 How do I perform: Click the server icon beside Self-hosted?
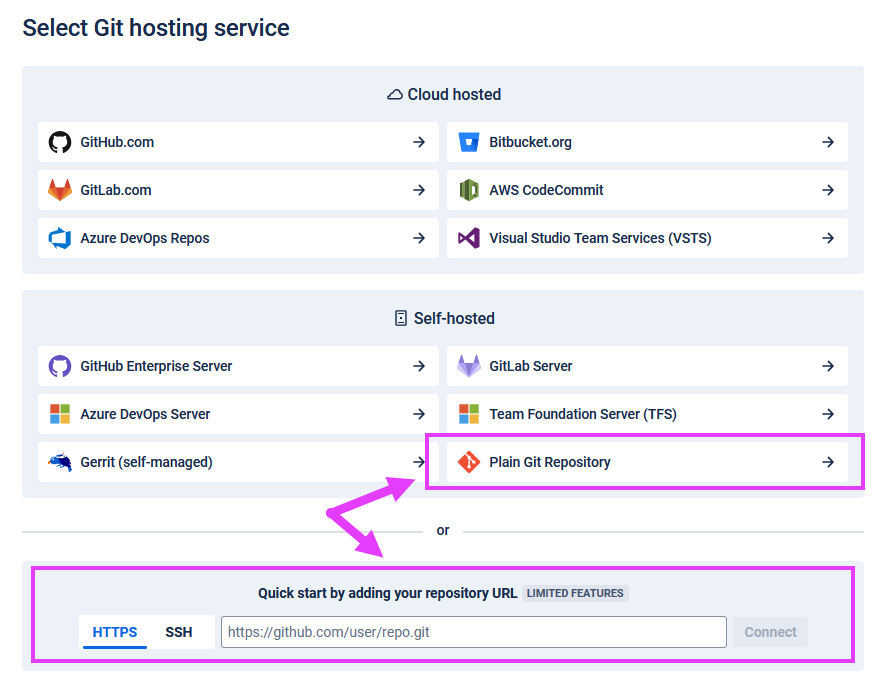401,319
